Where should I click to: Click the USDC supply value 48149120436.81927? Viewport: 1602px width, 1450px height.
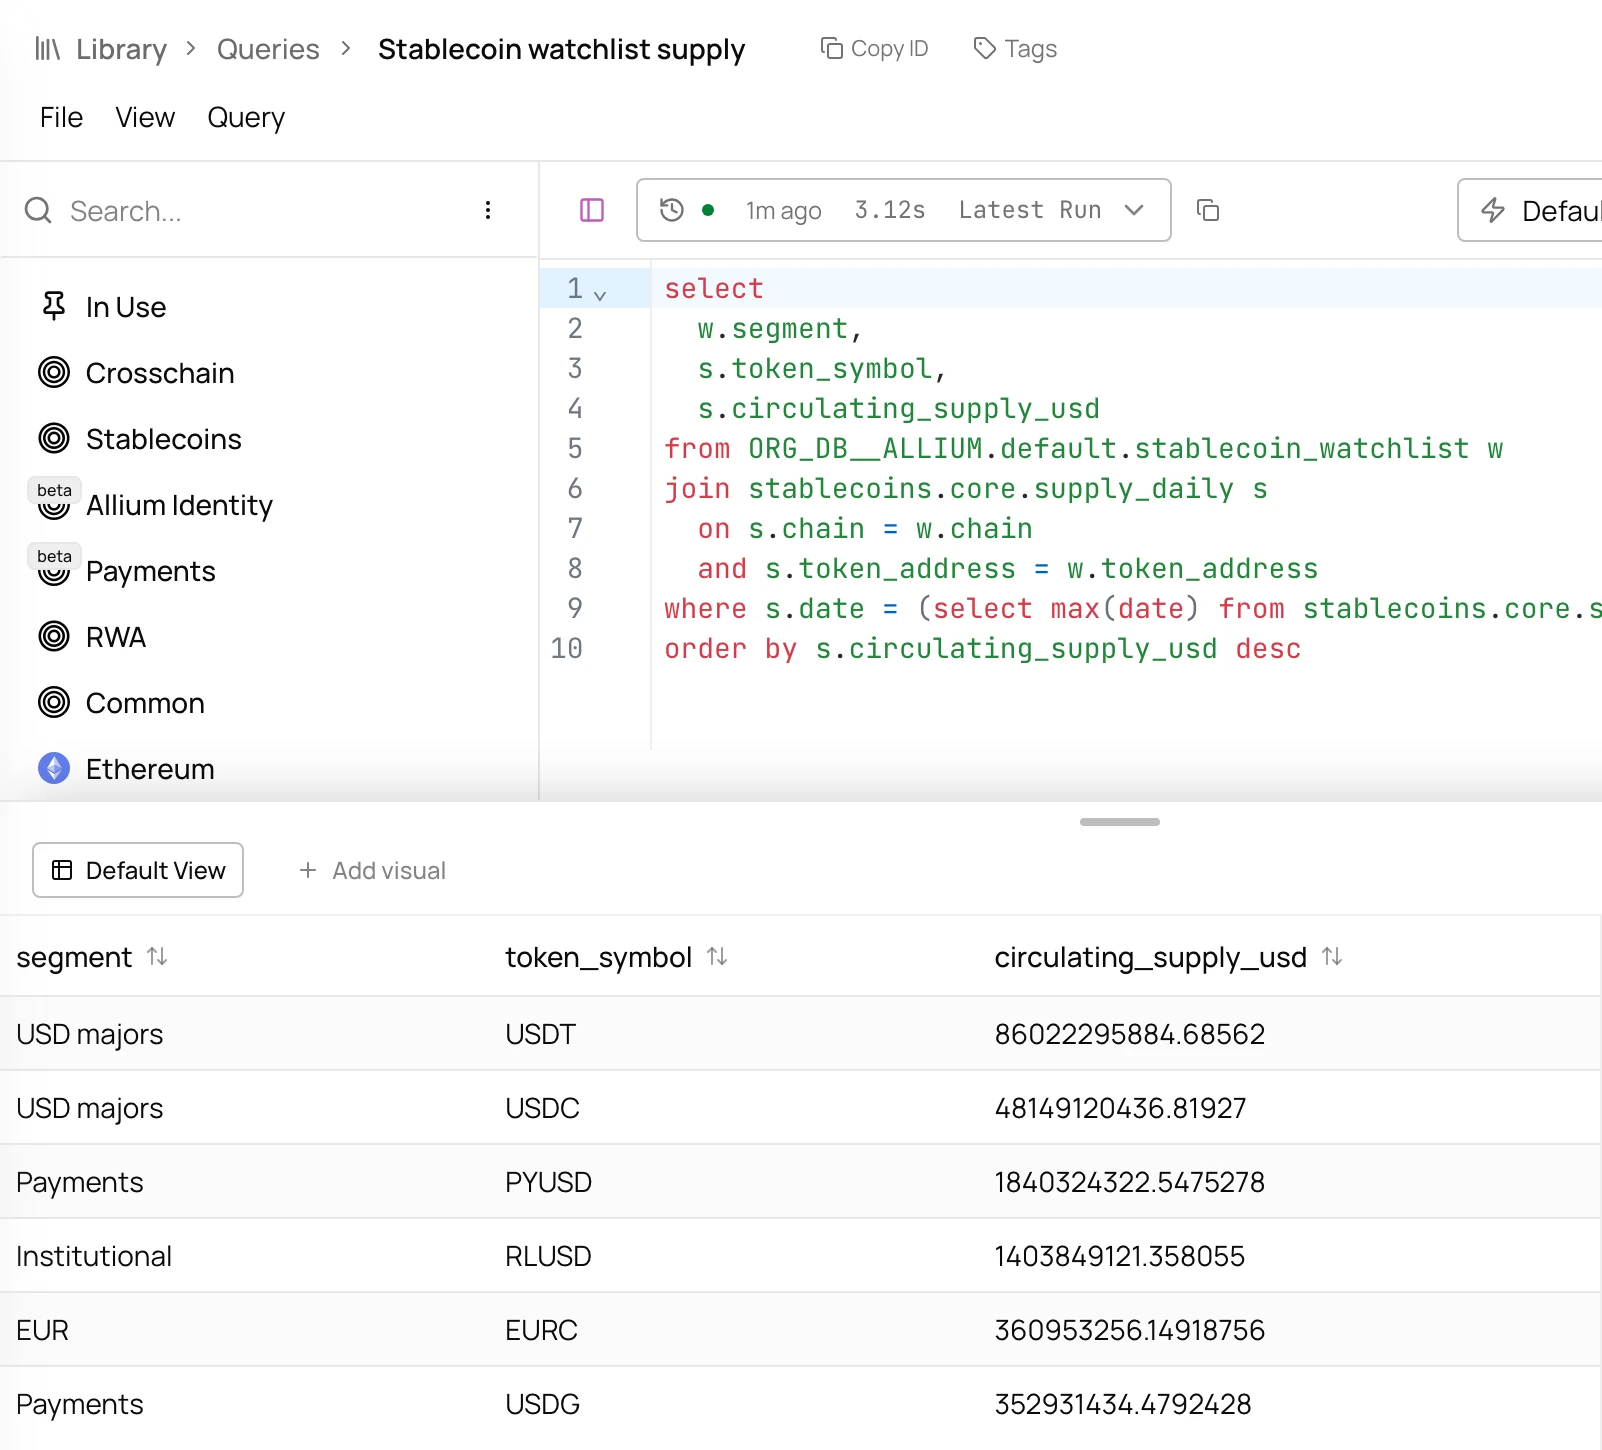pyautogui.click(x=1121, y=1108)
